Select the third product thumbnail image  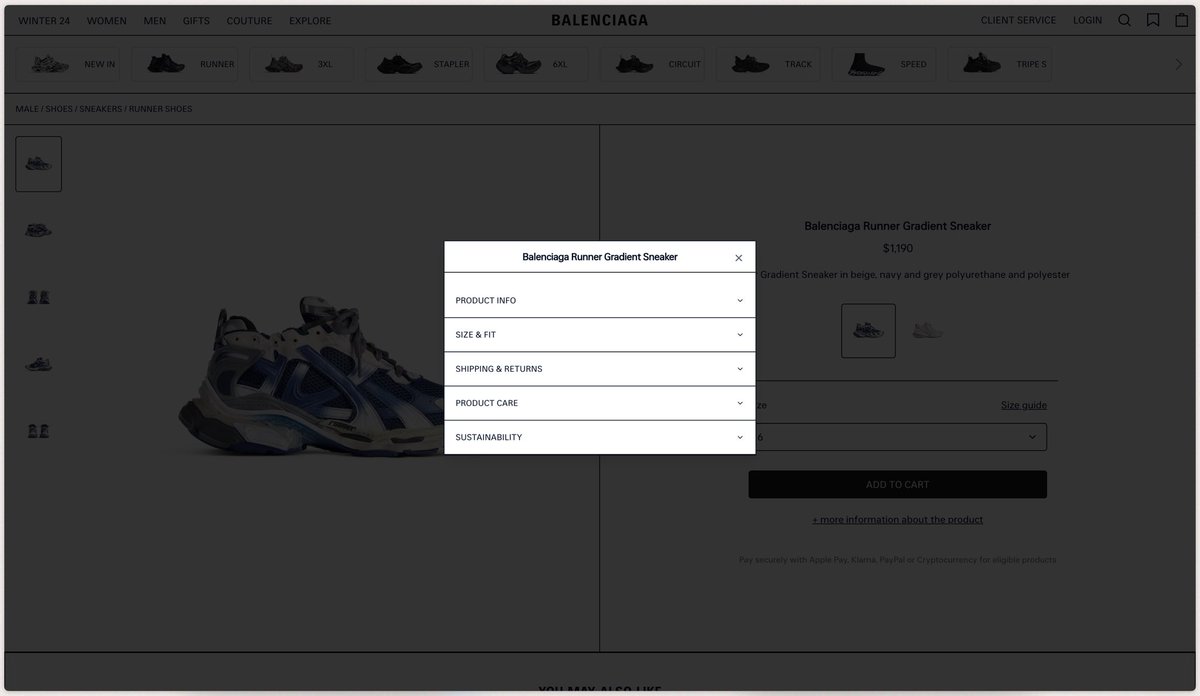tap(39, 298)
